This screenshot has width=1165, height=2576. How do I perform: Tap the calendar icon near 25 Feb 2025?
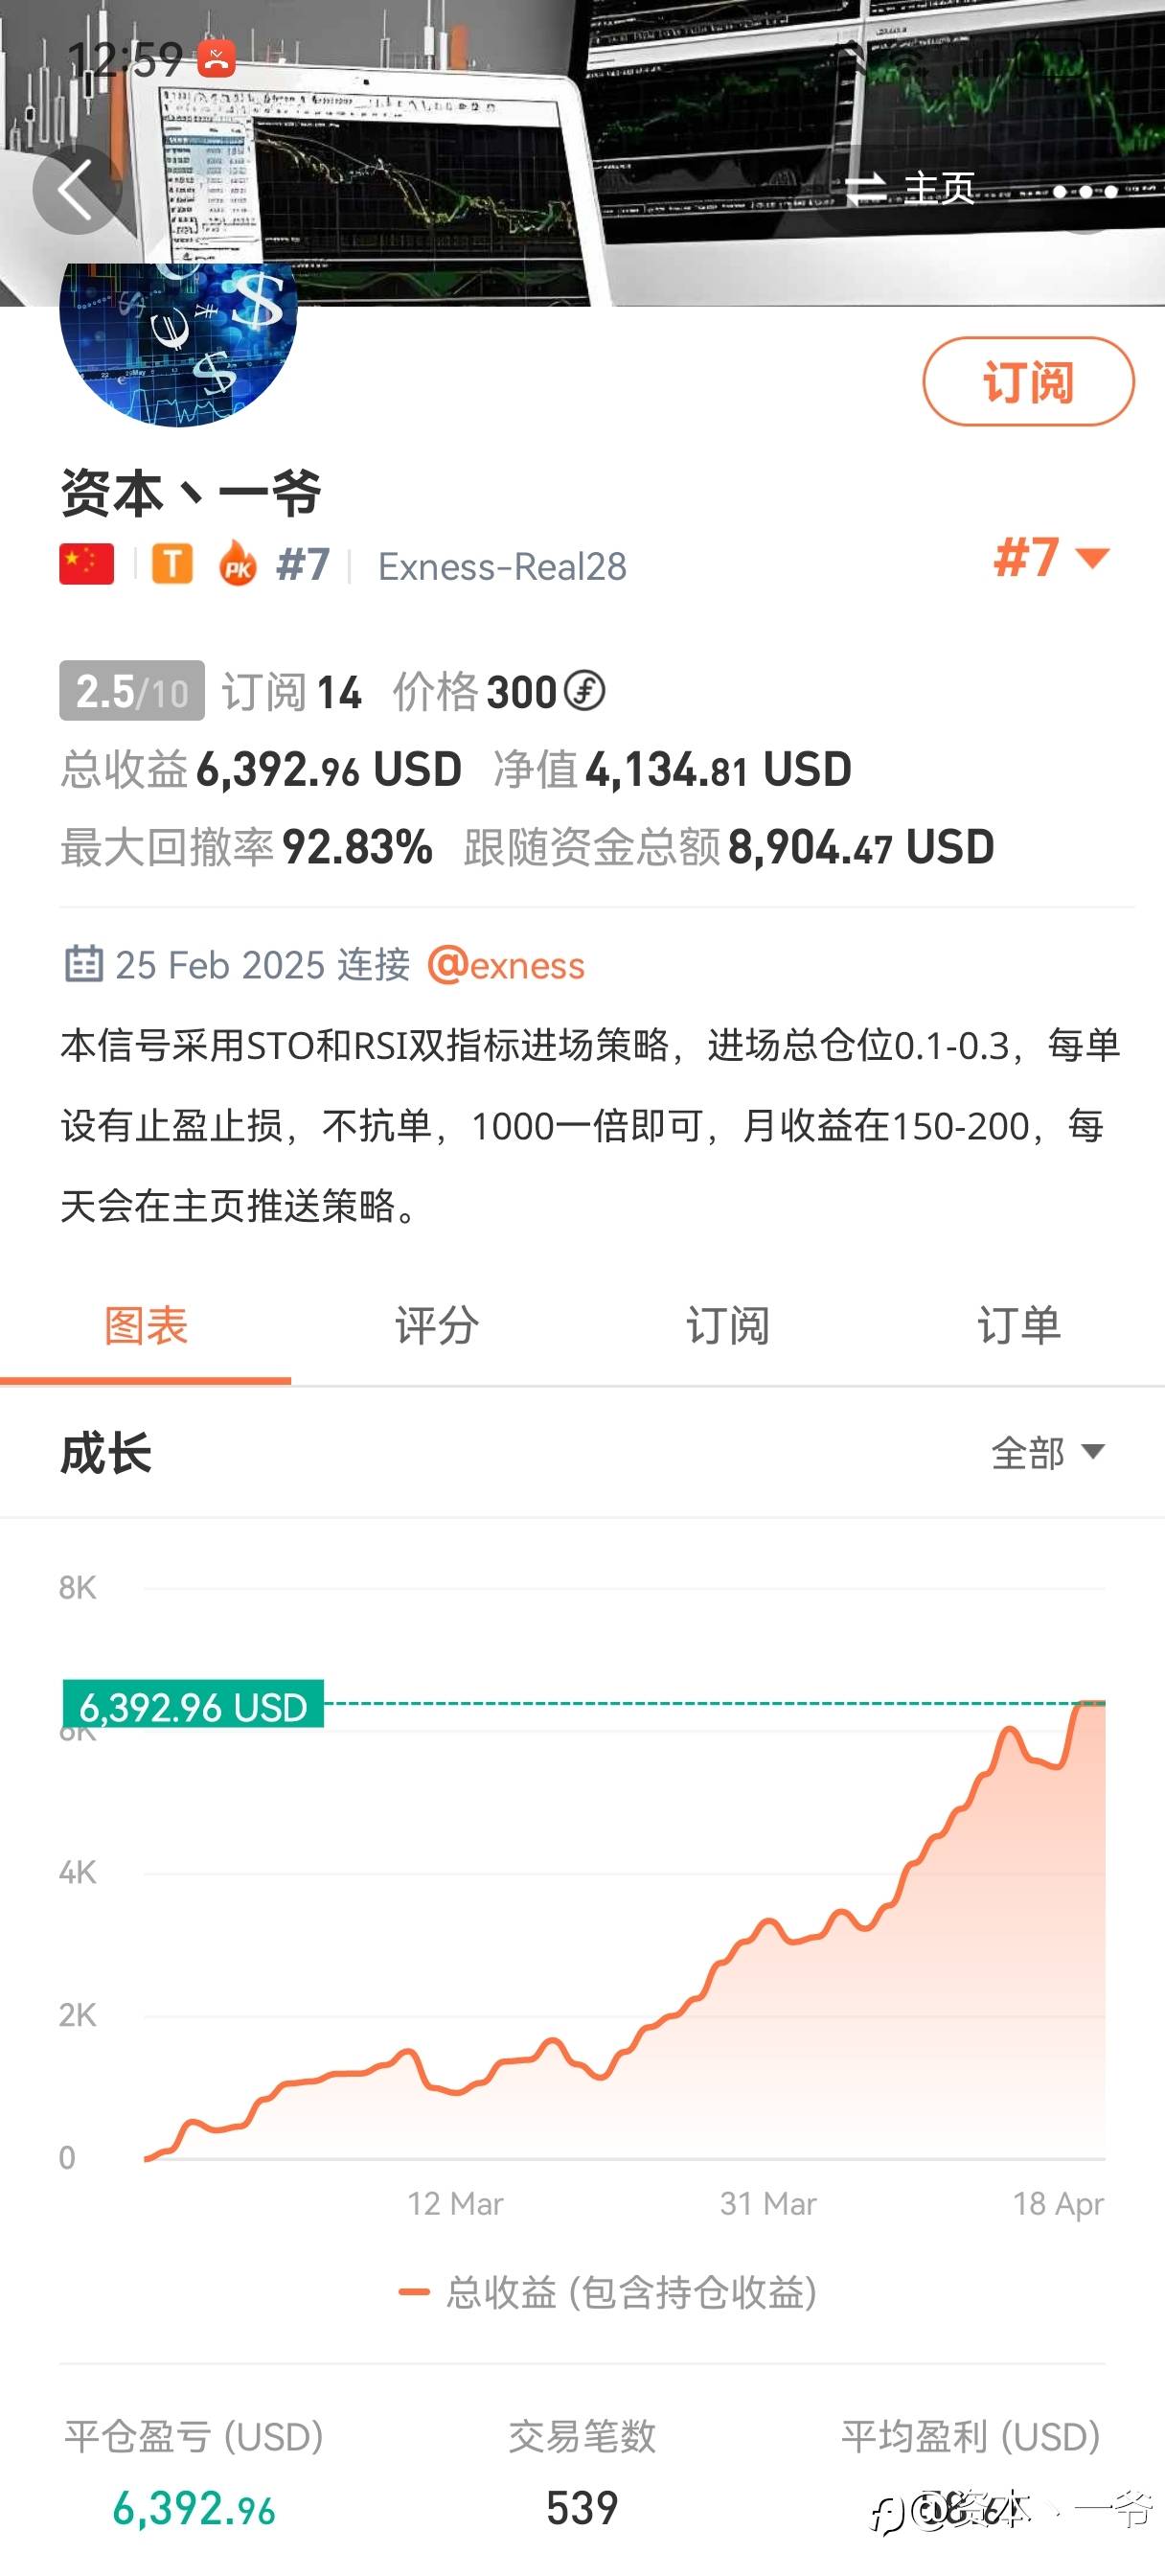pos(83,964)
